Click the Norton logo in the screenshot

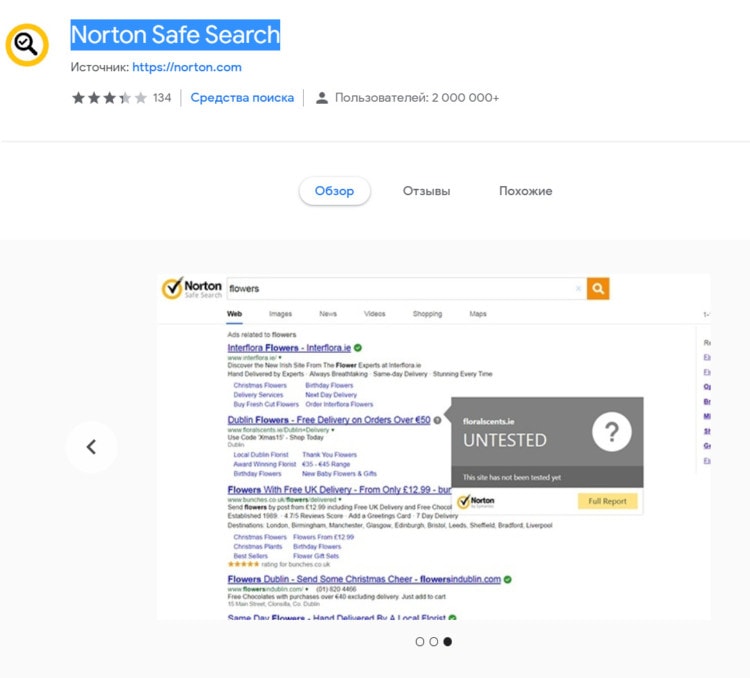[192, 288]
